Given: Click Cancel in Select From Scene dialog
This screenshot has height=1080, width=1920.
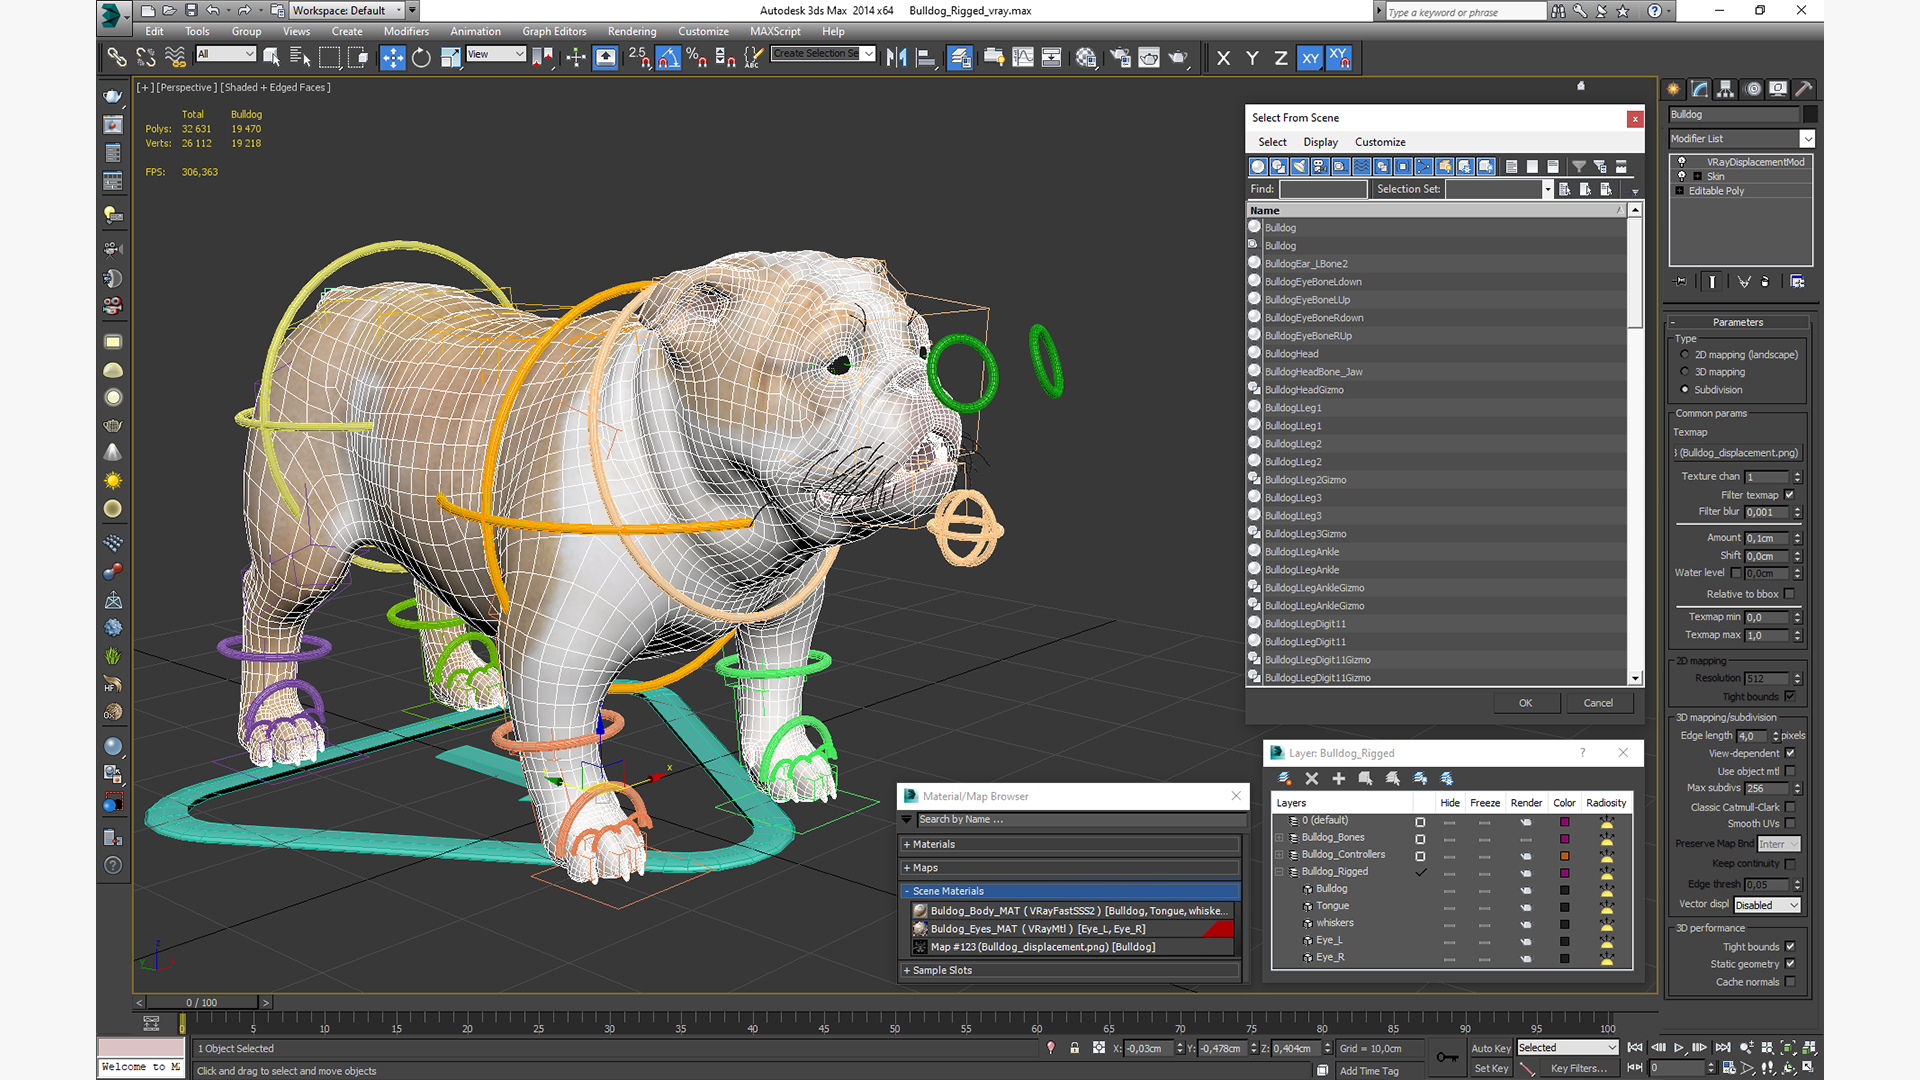Looking at the screenshot, I should (x=1598, y=703).
